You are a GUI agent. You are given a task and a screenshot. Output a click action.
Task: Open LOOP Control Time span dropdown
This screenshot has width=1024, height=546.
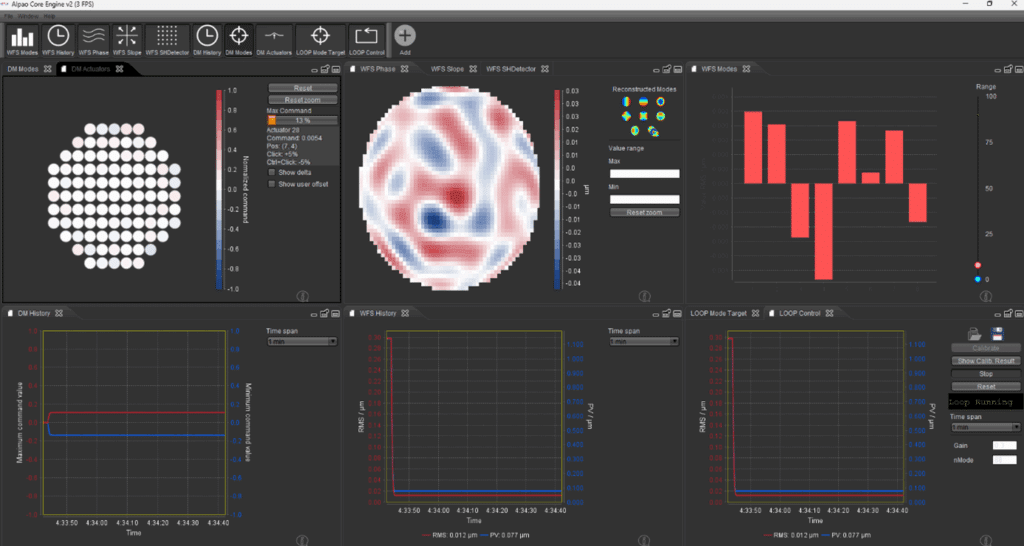pyautogui.click(x=985, y=425)
